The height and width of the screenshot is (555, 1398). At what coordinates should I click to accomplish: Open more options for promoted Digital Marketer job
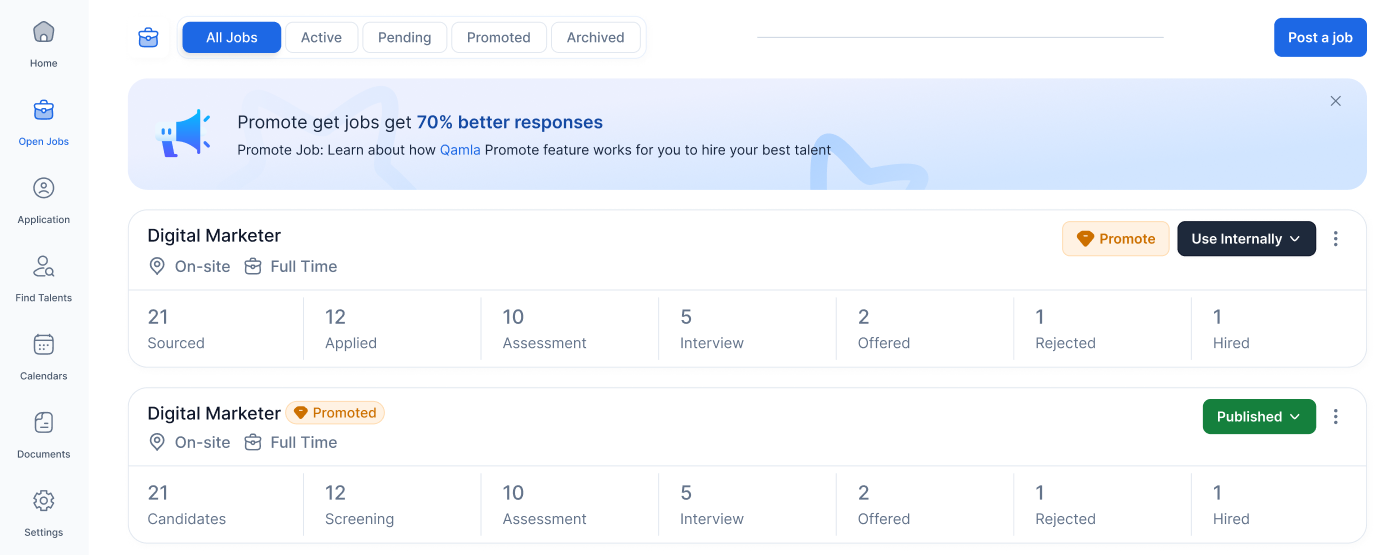click(x=1335, y=417)
